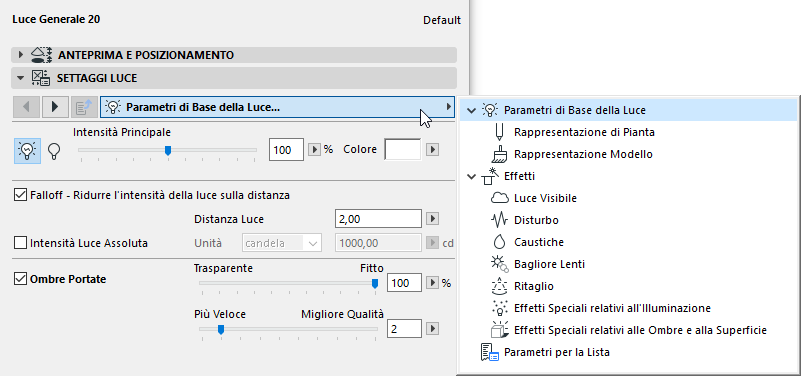The width and height of the screenshot is (801, 376).
Task: Uncheck the Ombre Portate checkbox
Action: pos(20,279)
